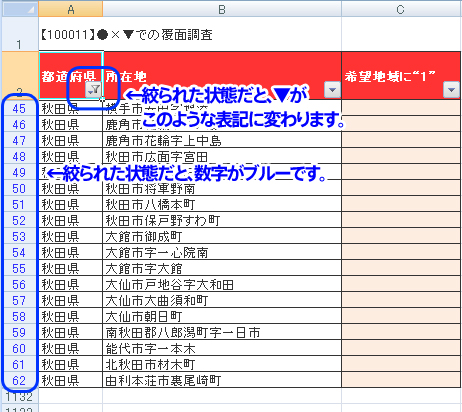Click the 秋田県 cell in row 53
This screenshot has width=462, height=412.
click(71, 236)
